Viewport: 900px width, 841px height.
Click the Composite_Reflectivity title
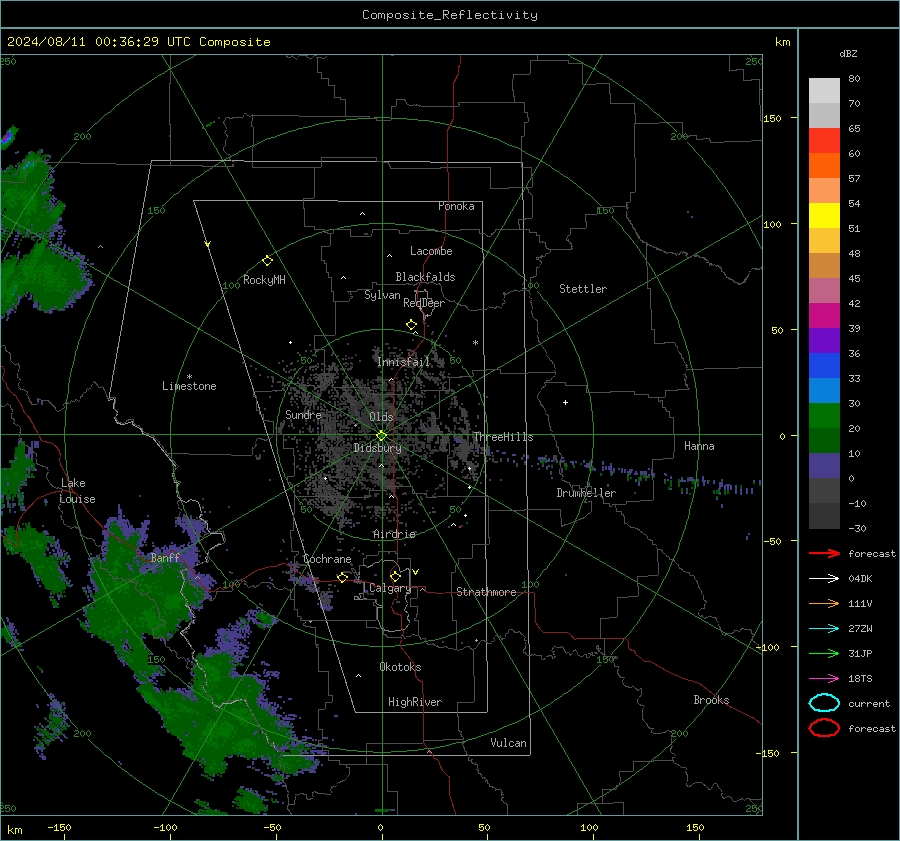(x=450, y=15)
